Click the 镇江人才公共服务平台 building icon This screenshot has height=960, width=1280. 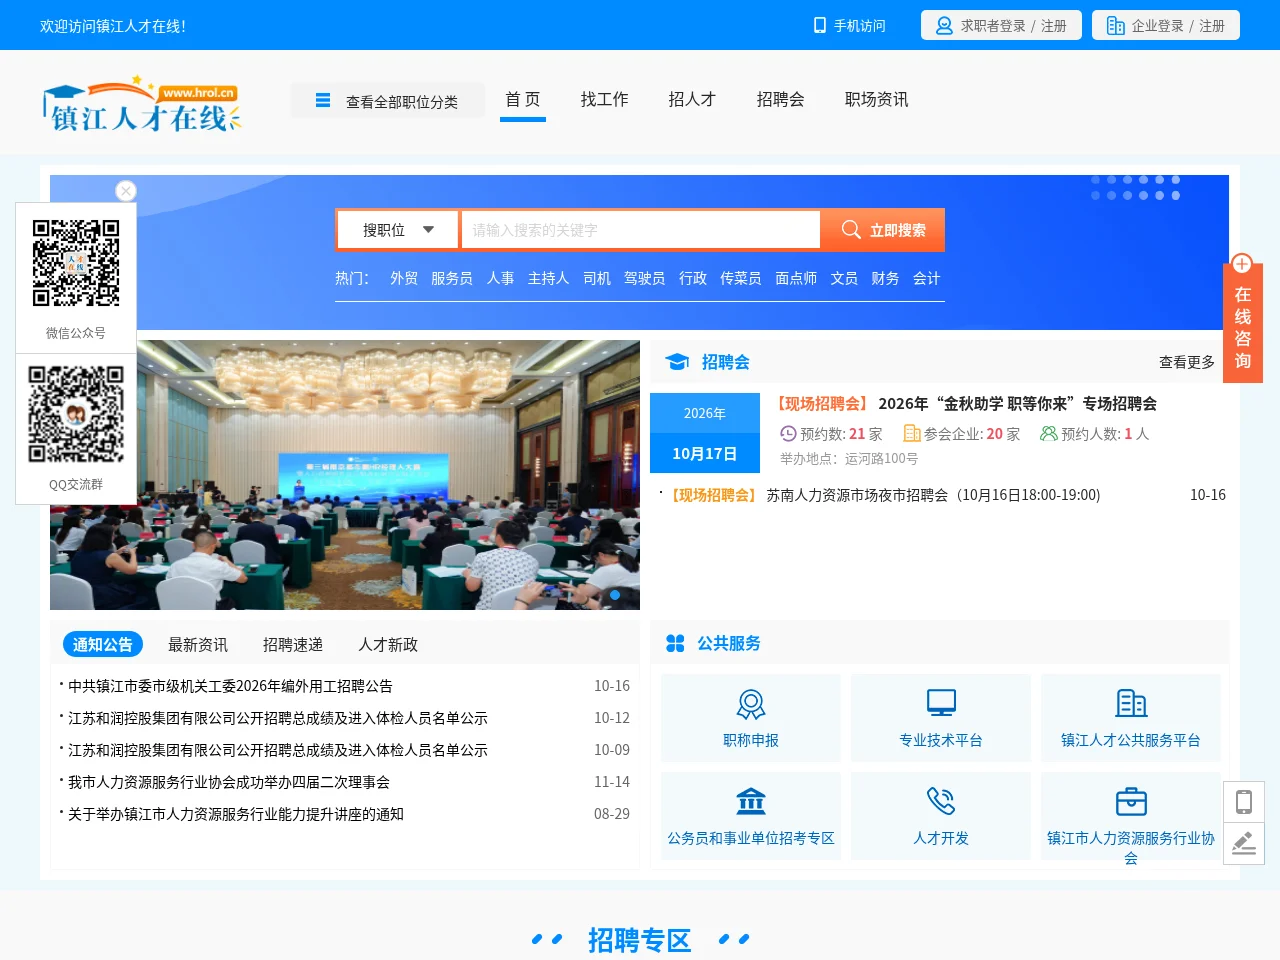(1131, 704)
